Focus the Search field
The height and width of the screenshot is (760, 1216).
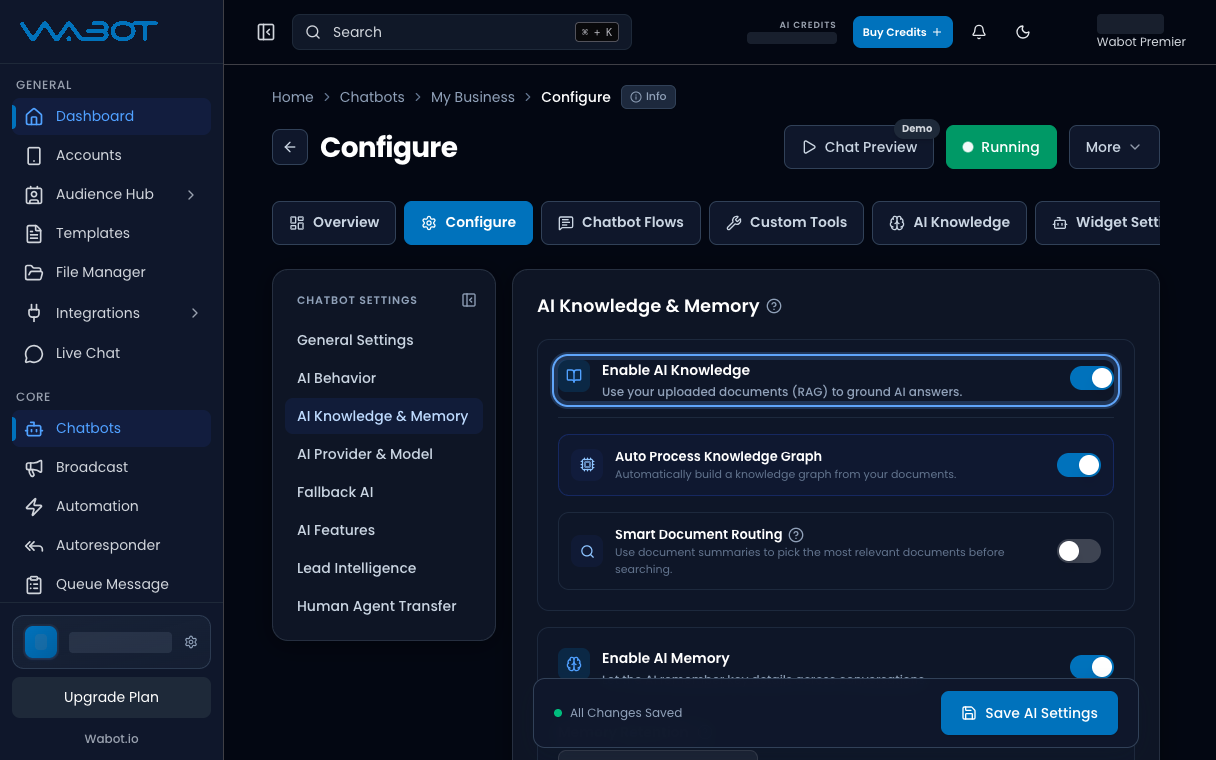[462, 32]
